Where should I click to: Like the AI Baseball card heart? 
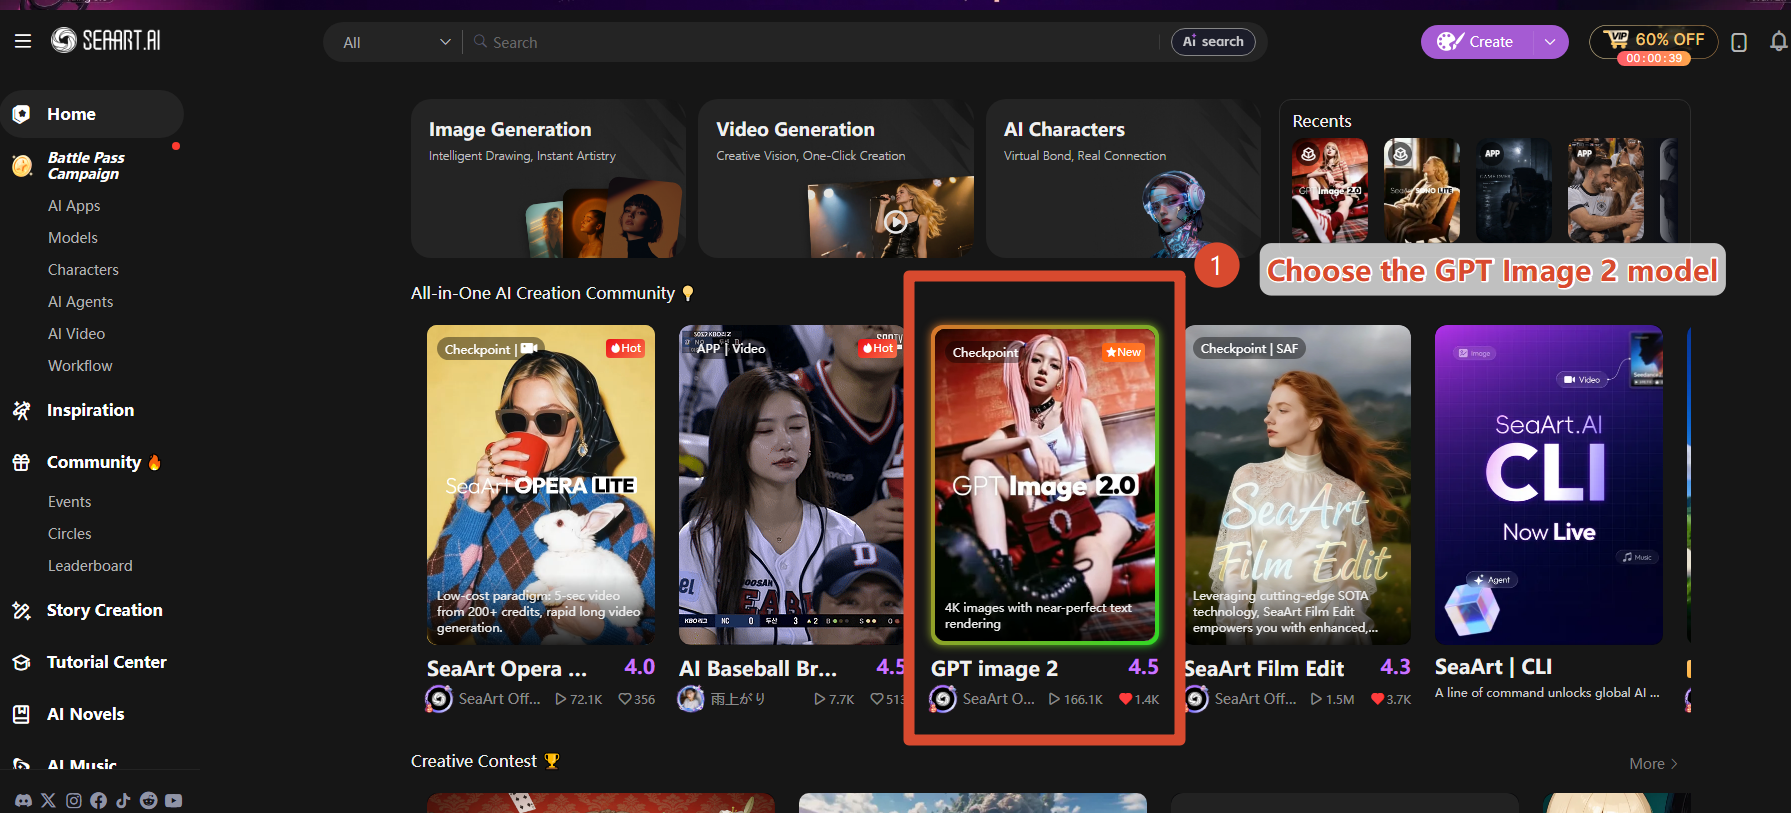(877, 699)
